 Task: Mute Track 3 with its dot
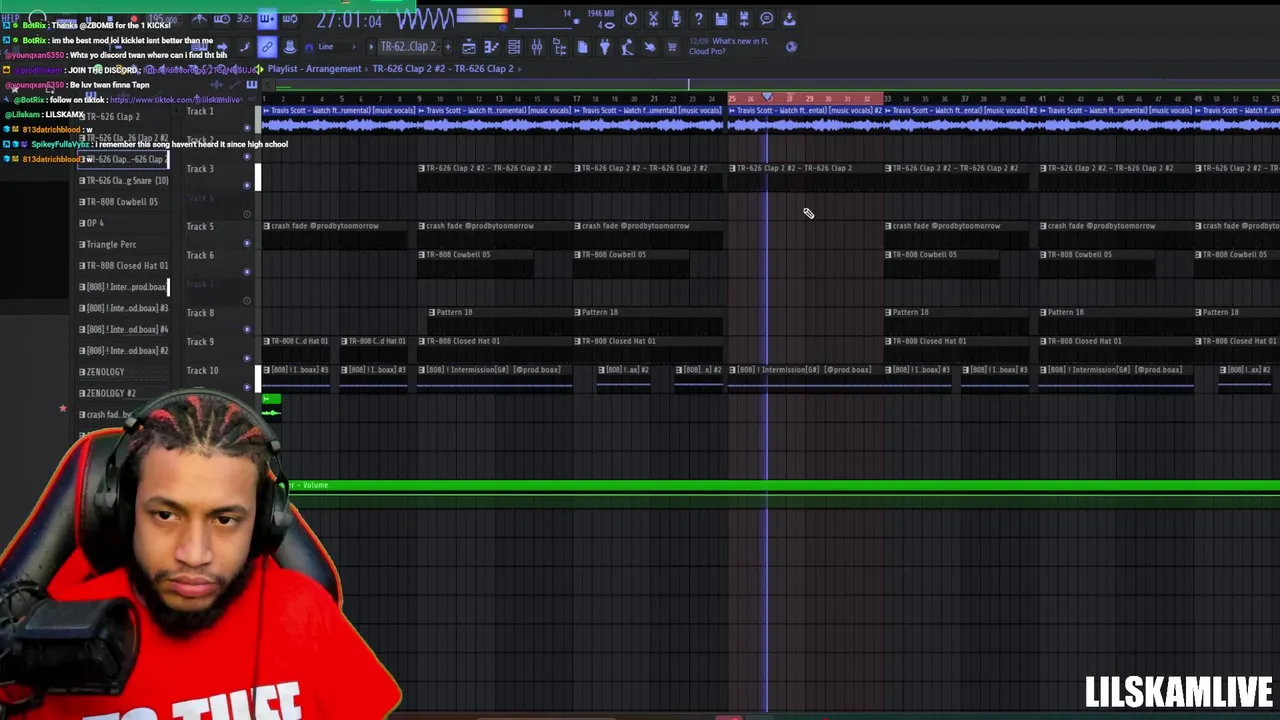pyautogui.click(x=247, y=184)
